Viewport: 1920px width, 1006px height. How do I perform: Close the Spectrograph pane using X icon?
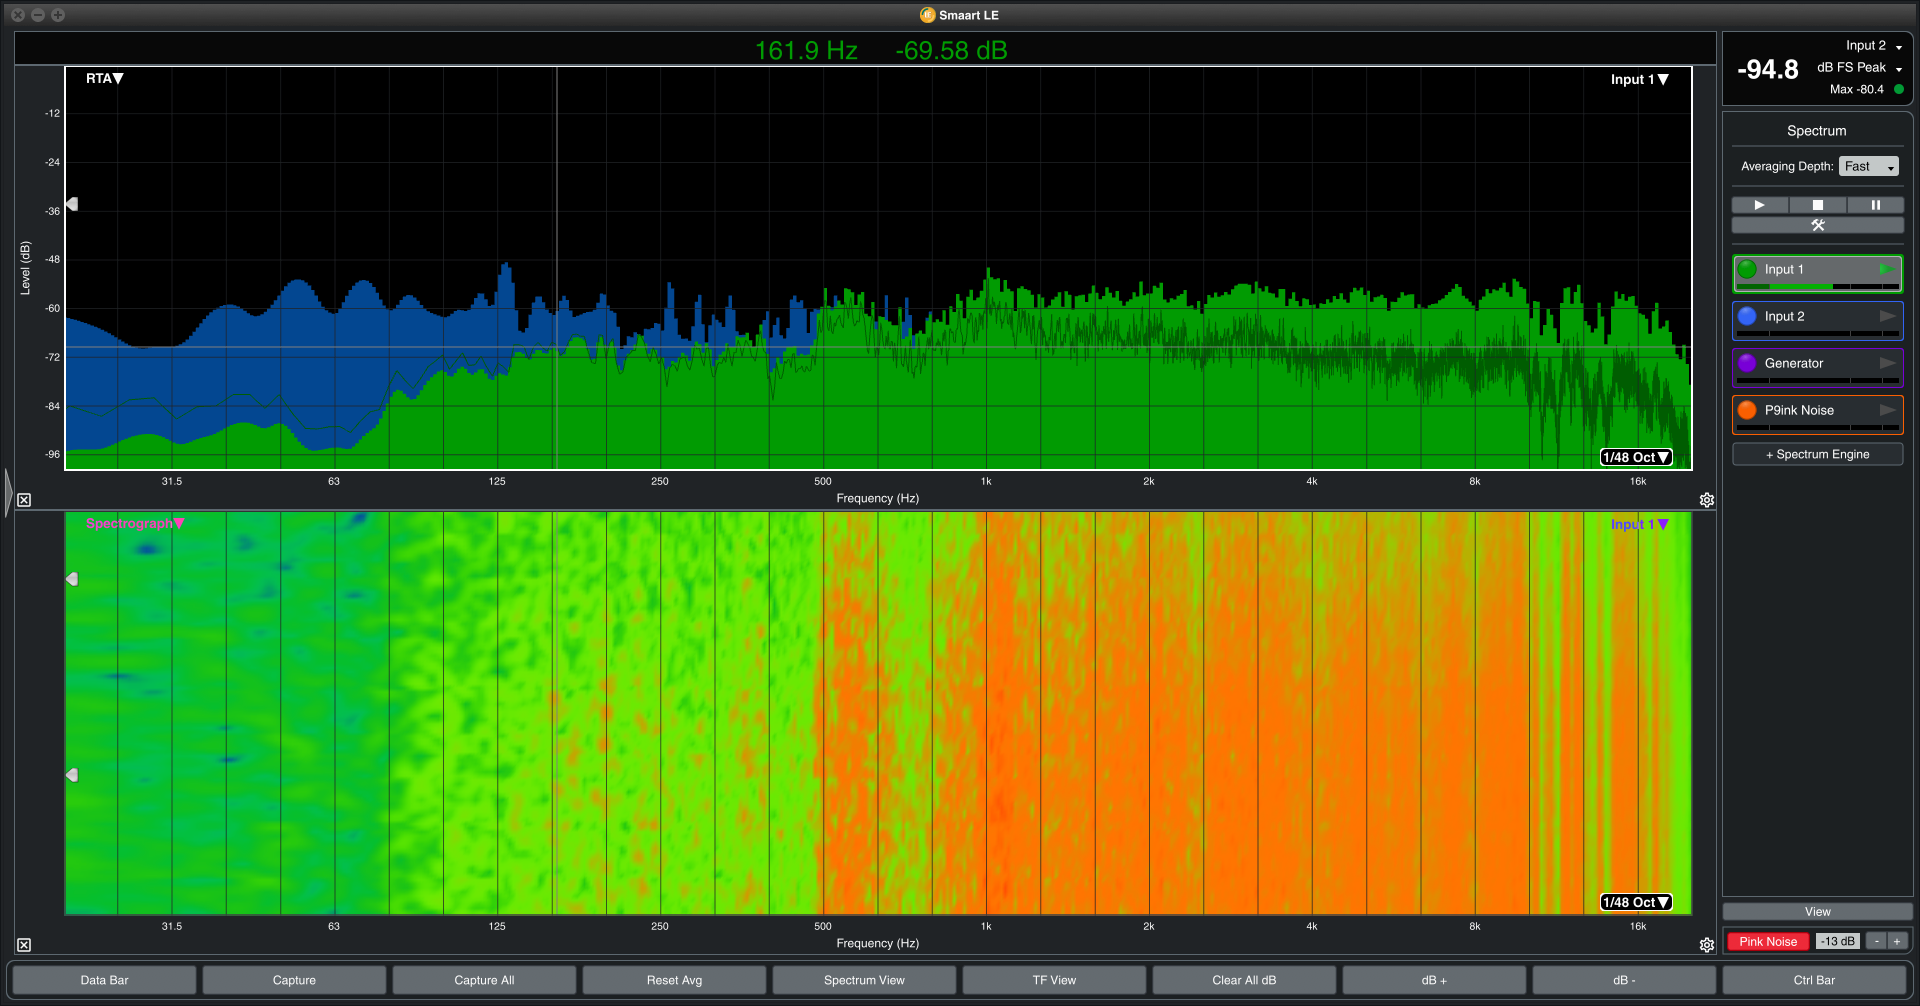(24, 945)
